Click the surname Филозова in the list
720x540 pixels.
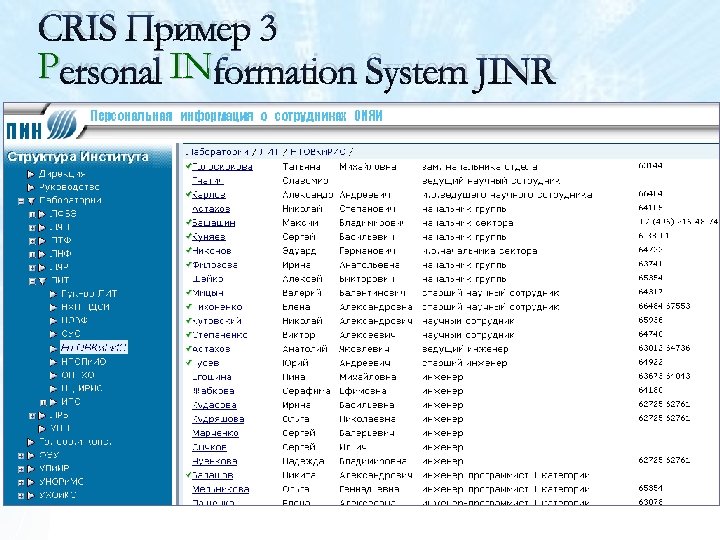pos(215,265)
